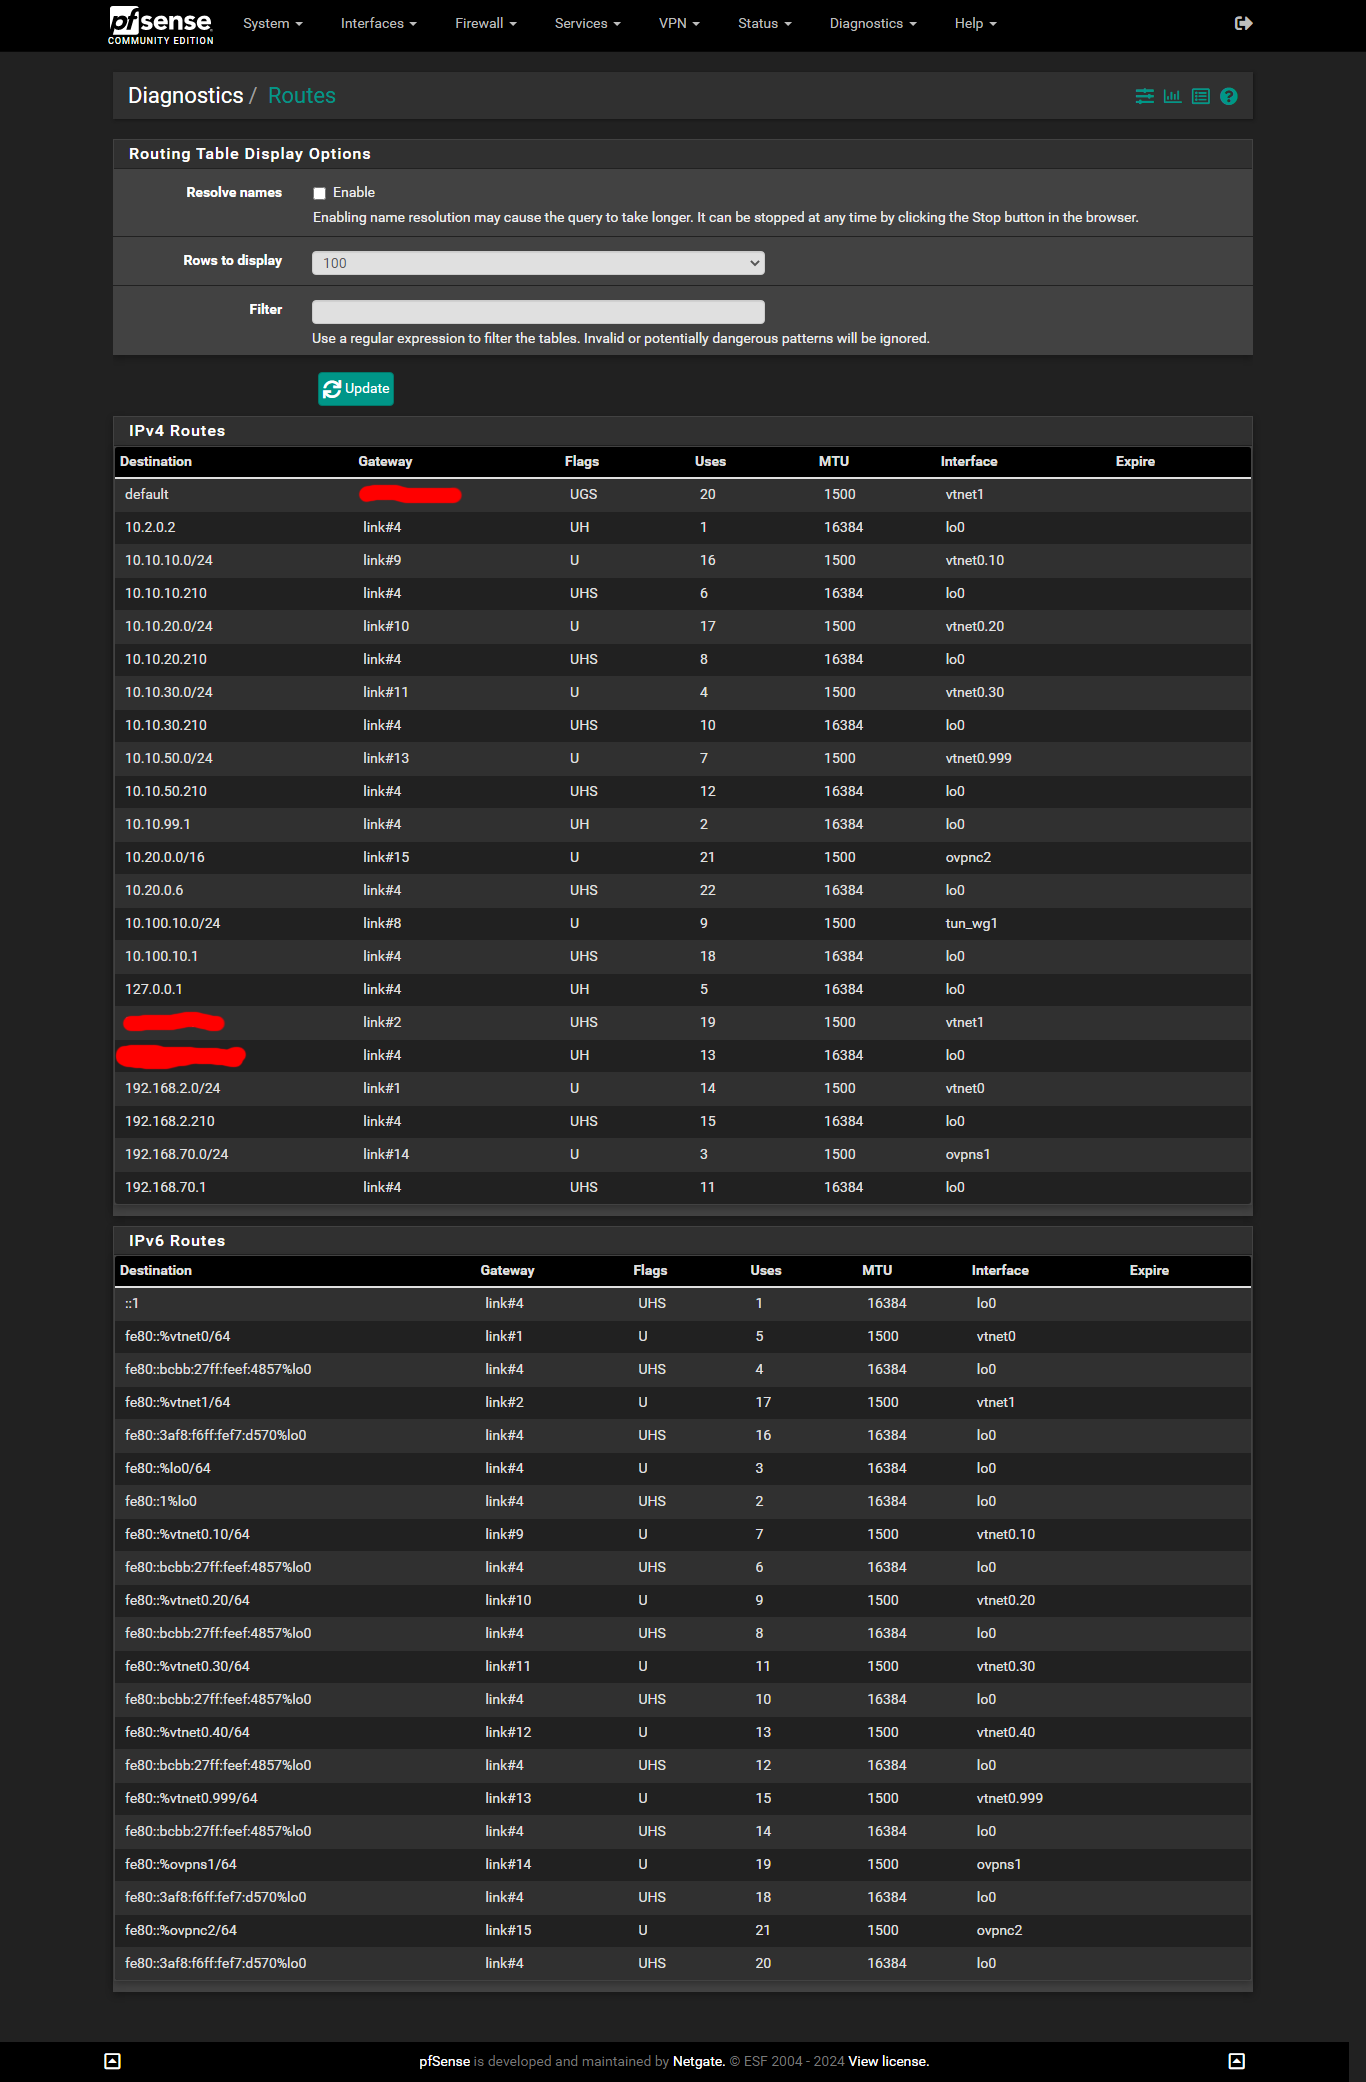This screenshot has width=1366, height=2082.
Task: Open the Netgate link in footer
Action: click(697, 2061)
